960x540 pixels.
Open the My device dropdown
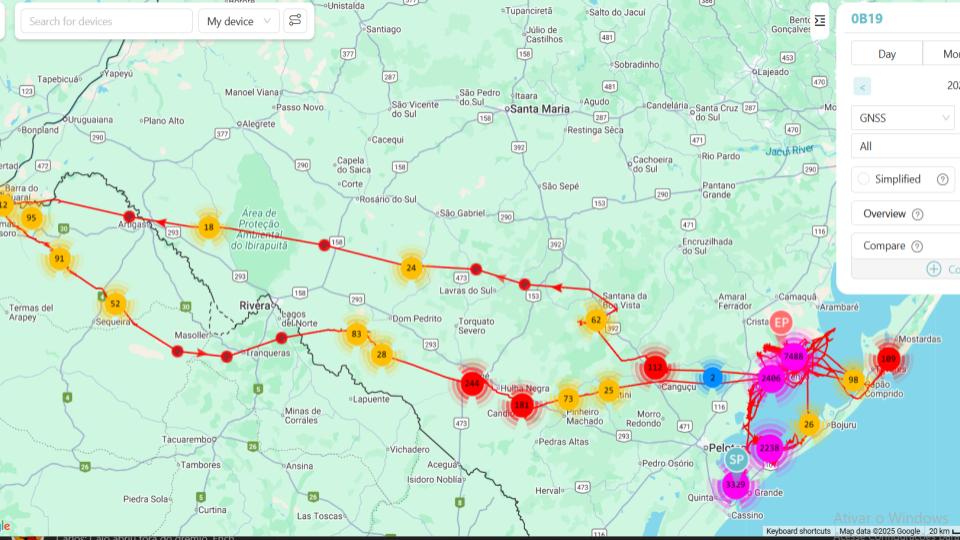pos(239,21)
